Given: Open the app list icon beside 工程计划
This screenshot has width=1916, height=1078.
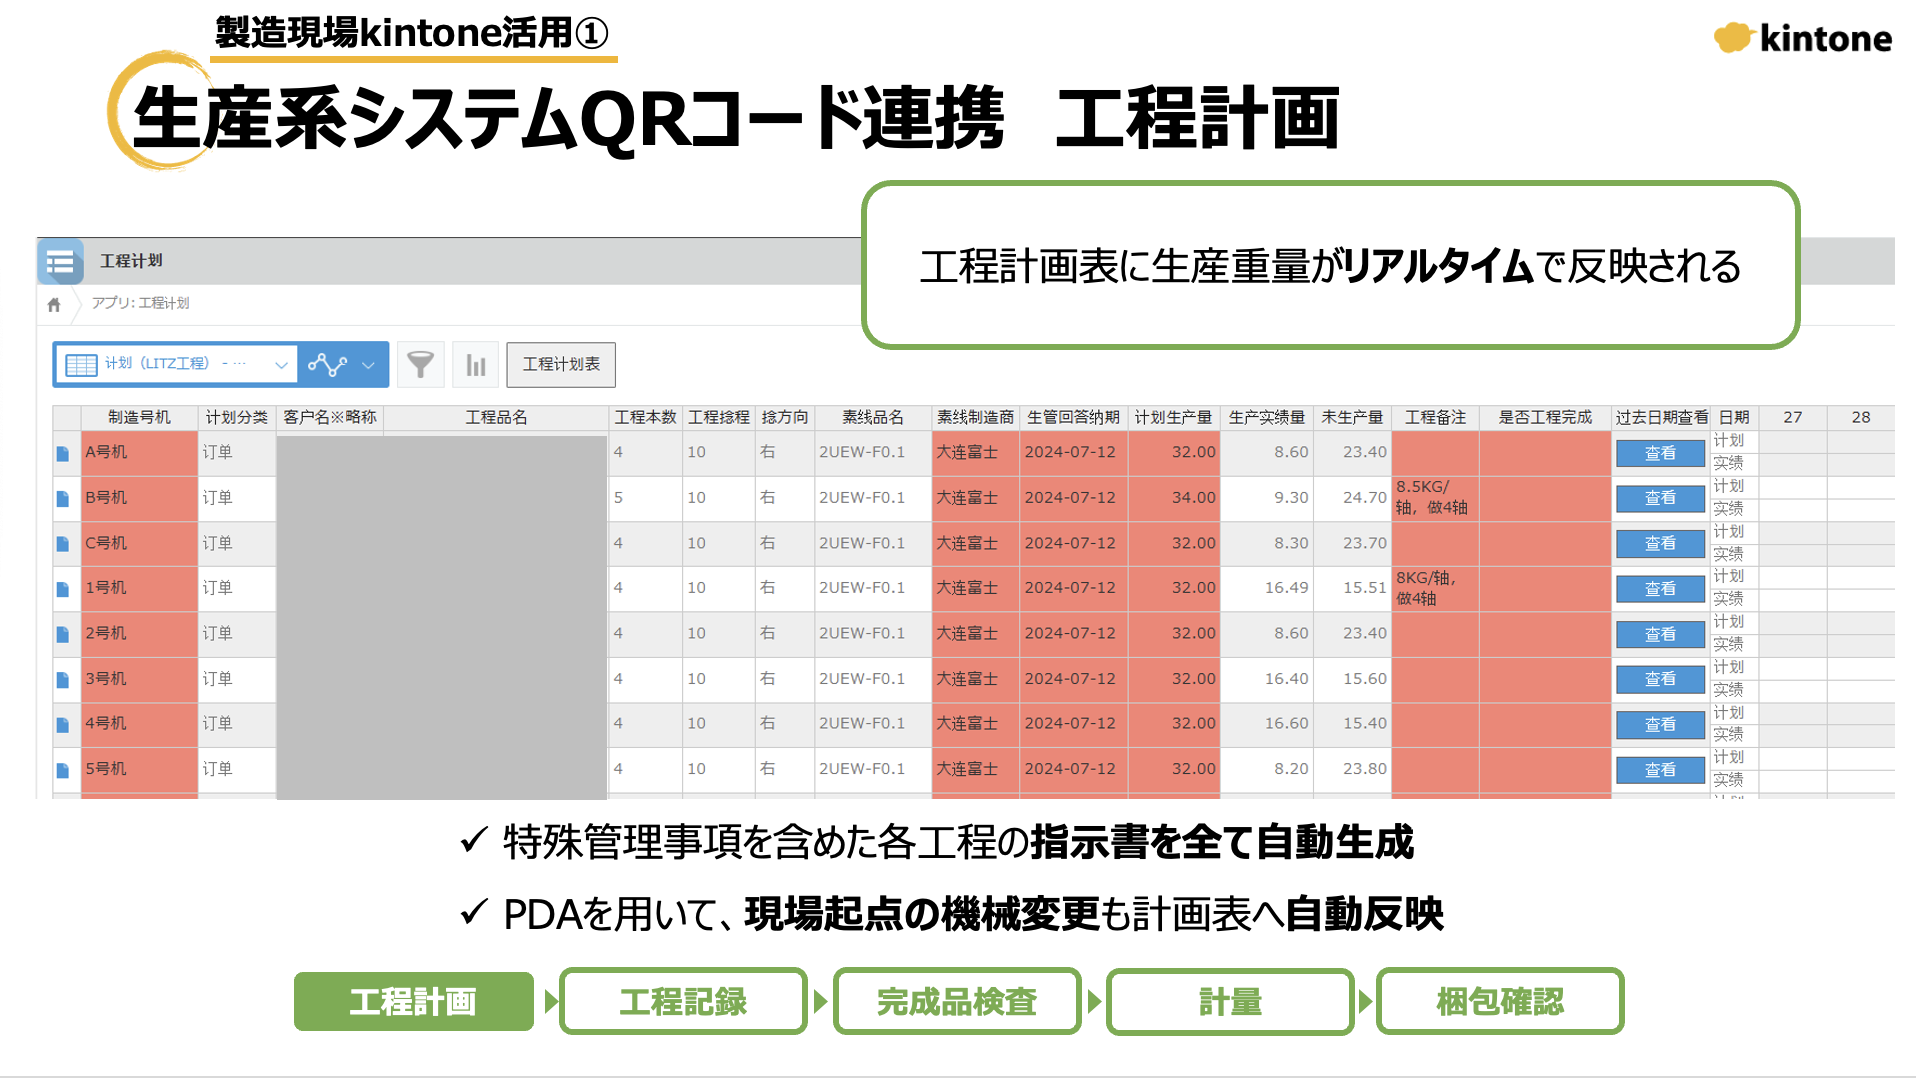Looking at the screenshot, I should click(x=60, y=262).
